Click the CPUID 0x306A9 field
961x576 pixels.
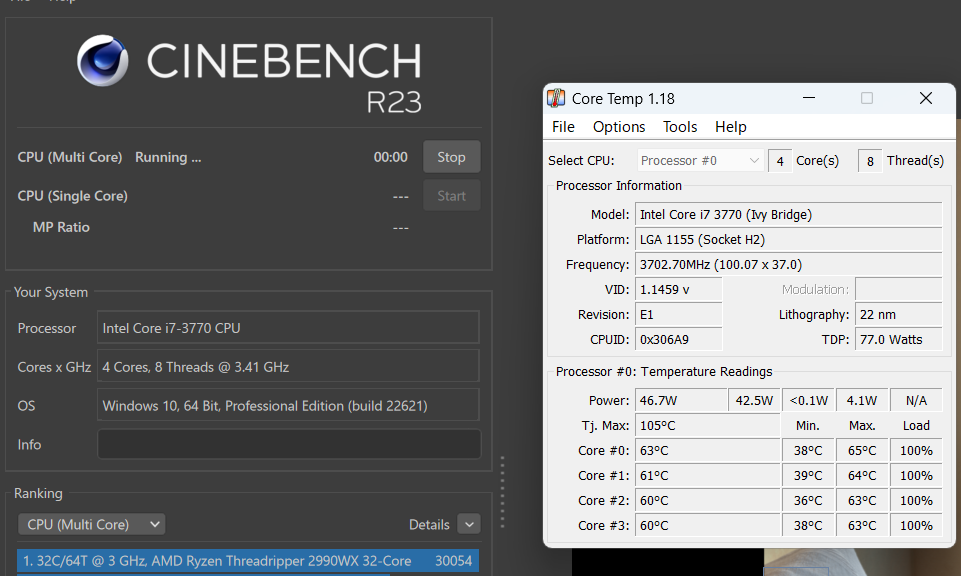678,339
